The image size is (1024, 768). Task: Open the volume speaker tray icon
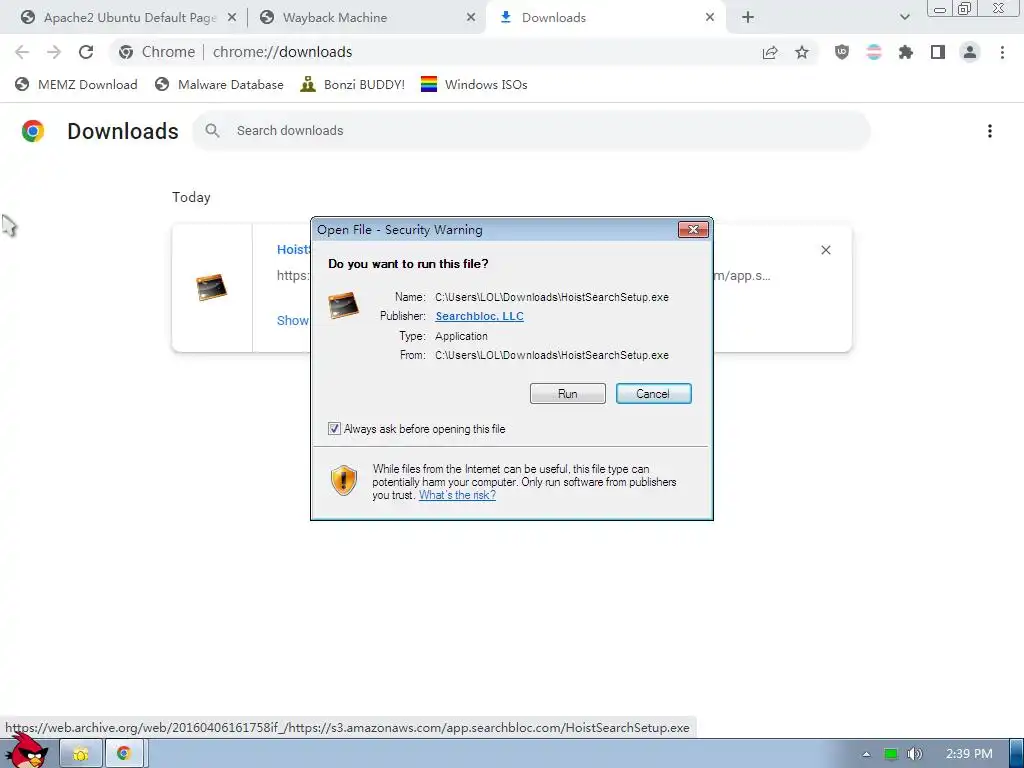tap(915, 754)
